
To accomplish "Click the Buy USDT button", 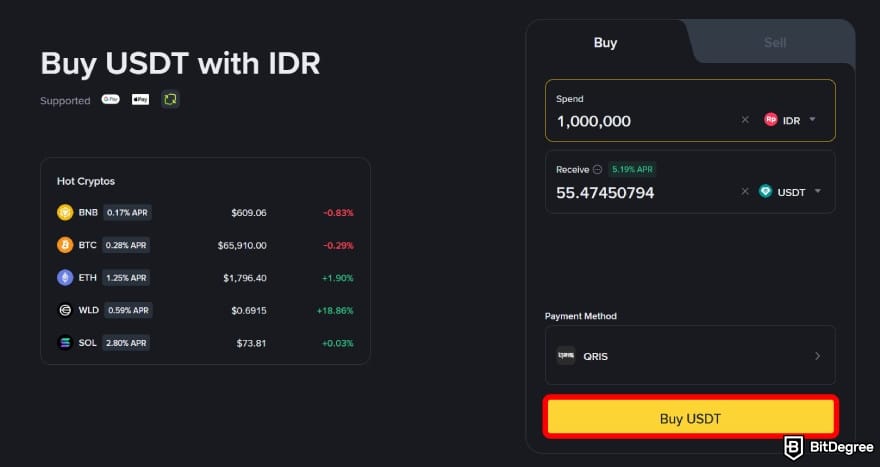I will (x=690, y=418).
